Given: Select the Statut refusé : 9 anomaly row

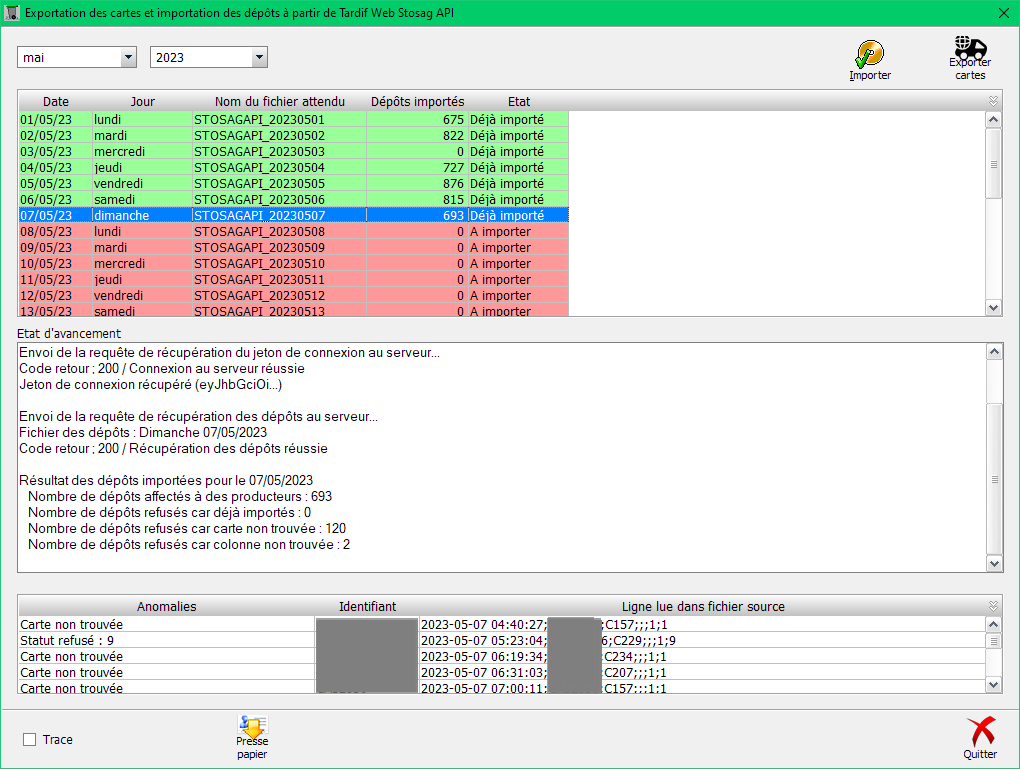Looking at the screenshot, I should (x=166, y=640).
